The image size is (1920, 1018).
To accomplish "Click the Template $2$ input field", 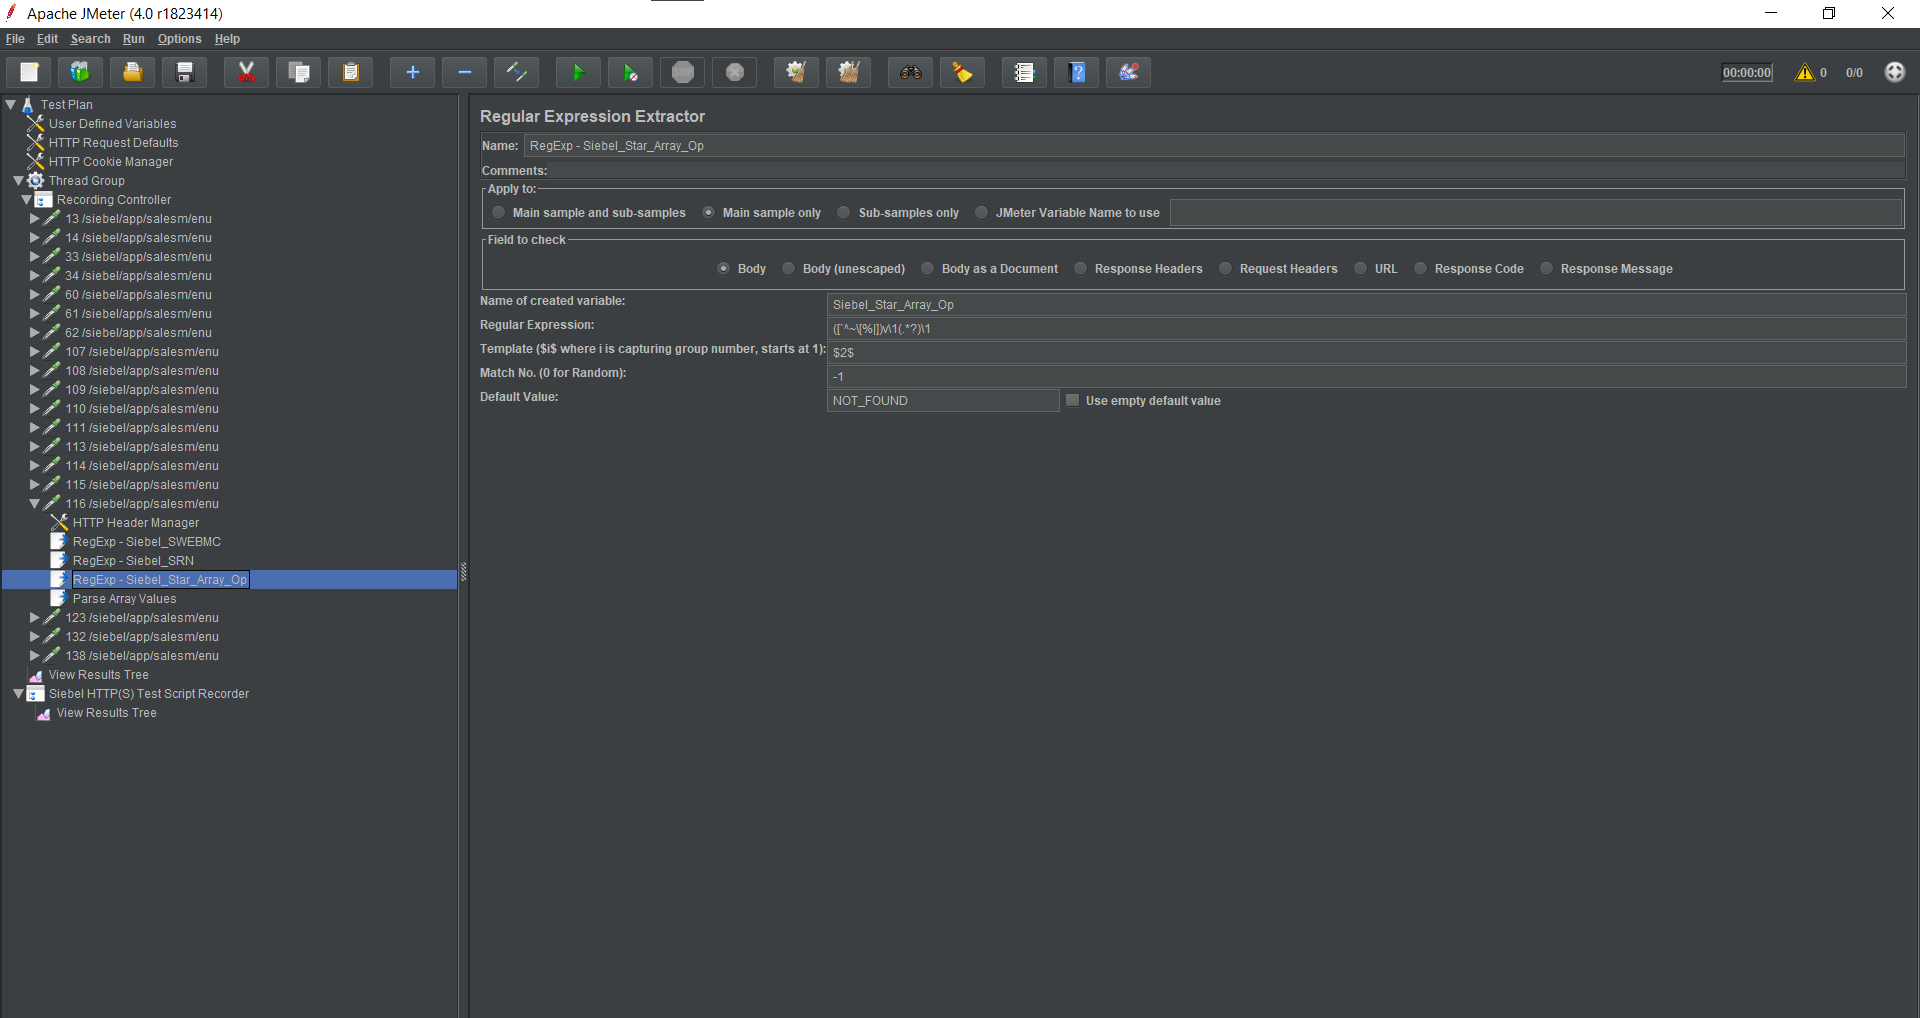I will (1366, 352).
